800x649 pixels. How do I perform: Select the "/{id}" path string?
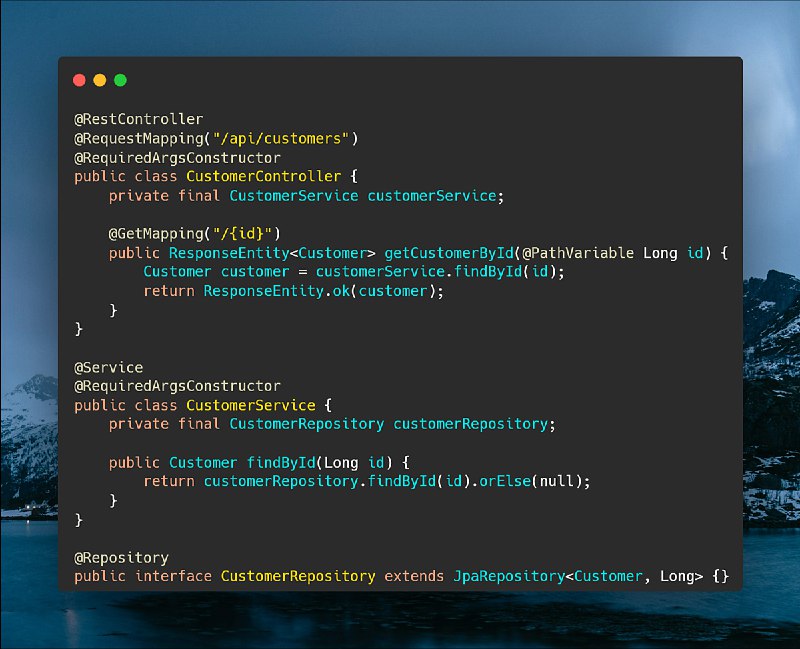tap(242, 234)
